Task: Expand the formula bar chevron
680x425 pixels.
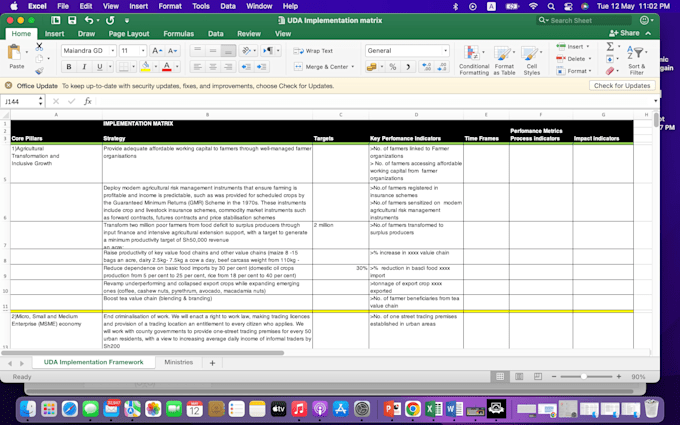Action: tap(655, 101)
